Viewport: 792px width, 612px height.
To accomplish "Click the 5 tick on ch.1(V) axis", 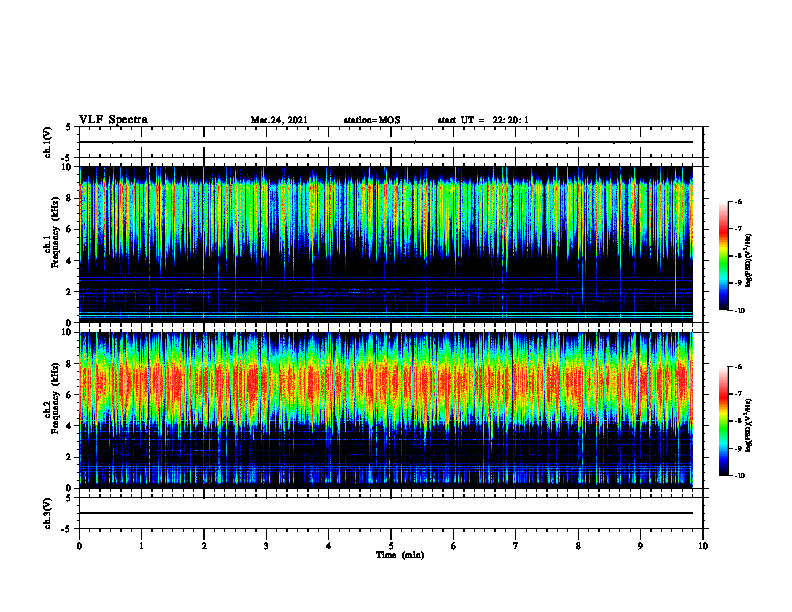I will [x=69, y=128].
